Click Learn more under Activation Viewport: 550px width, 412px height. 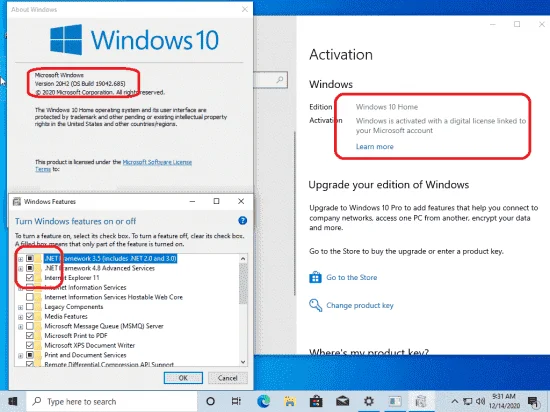[x=375, y=147]
